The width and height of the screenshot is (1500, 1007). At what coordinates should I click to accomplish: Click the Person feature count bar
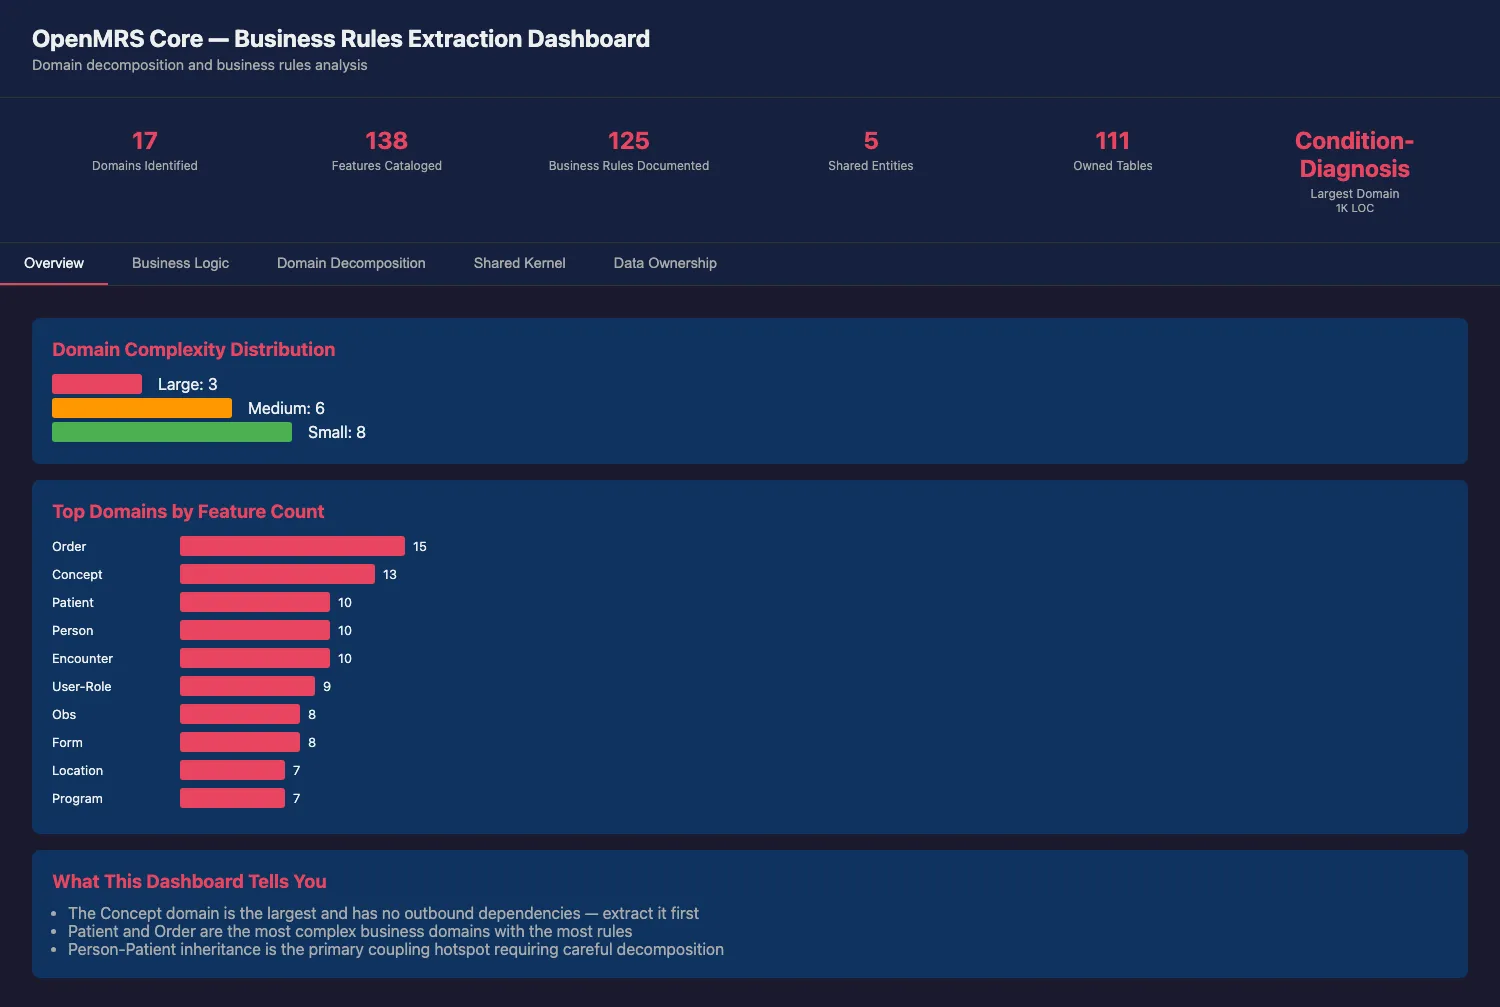(255, 630)
